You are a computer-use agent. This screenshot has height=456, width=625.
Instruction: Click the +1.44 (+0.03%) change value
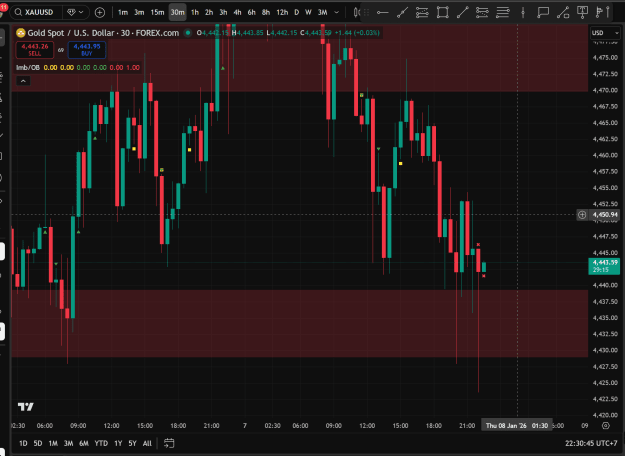tap(356, 33)
